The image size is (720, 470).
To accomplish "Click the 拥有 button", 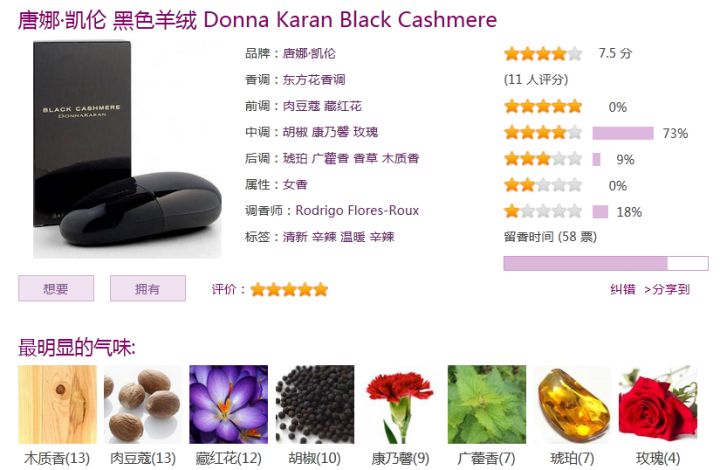I will pos(148,288).
